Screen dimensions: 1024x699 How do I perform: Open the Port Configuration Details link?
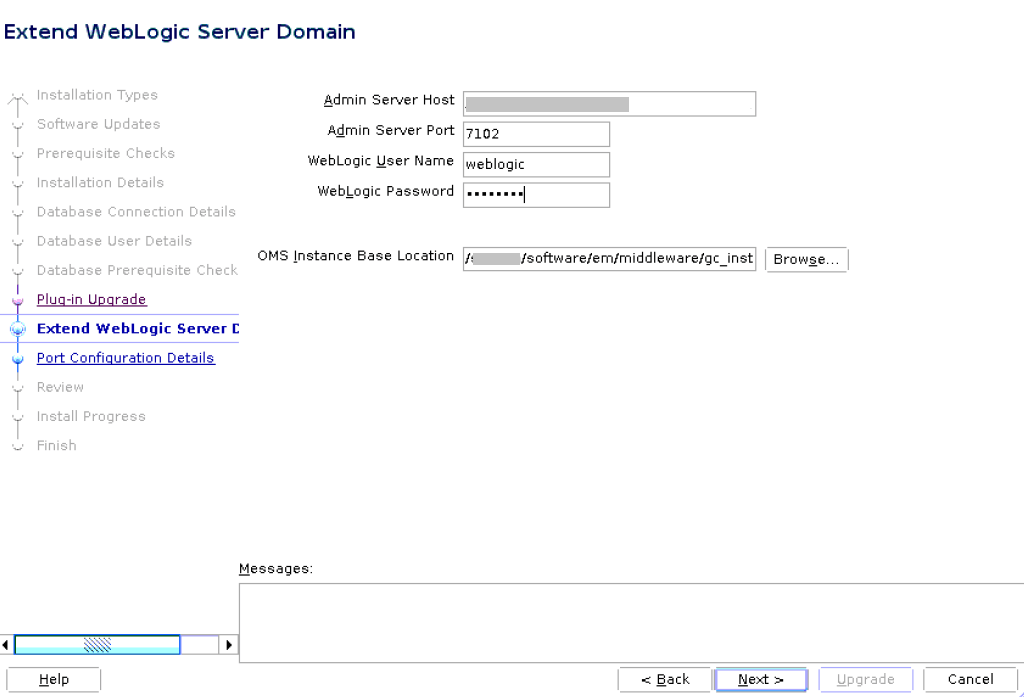[125, 357]
